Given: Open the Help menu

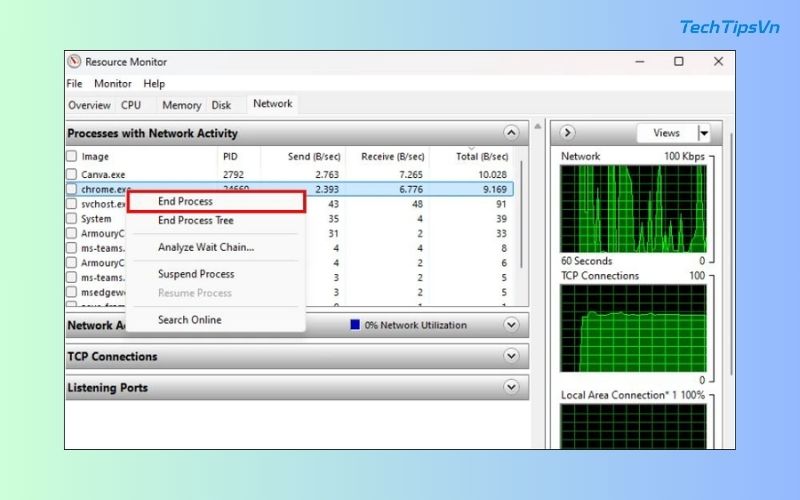Looking at the screenshot, I should (x=154, y=84).
